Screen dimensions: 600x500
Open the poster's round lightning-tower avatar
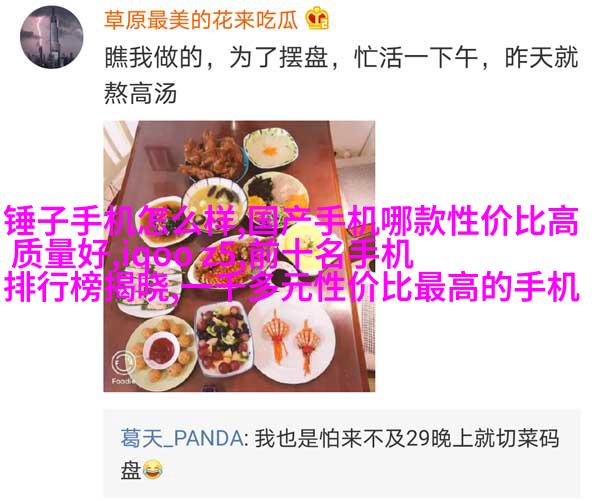click(52, 37)
